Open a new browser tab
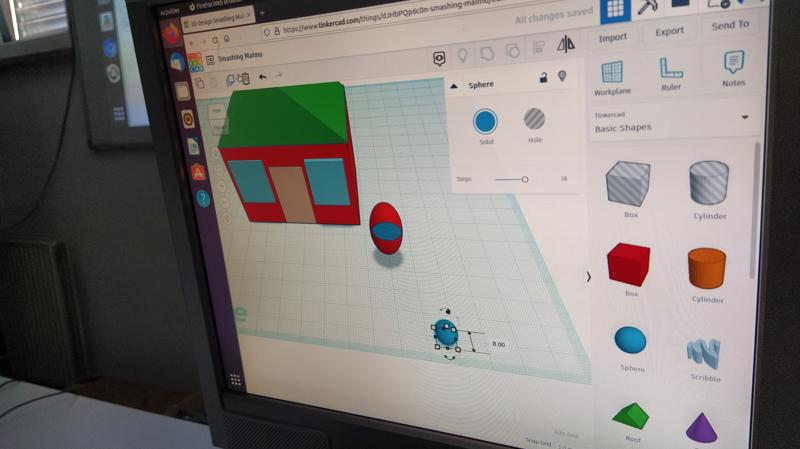The width and height of the screenshot is (800, 449). [x=262, y=14]
